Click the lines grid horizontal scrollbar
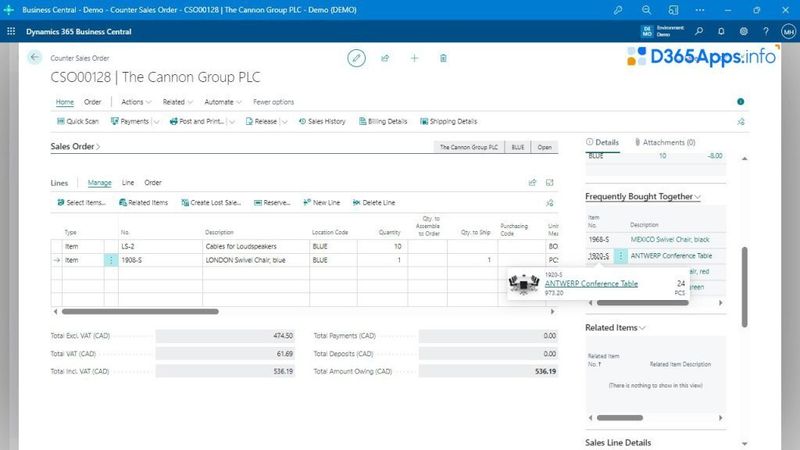This screenshot has height=450, width=800. pyautogui.click(x=140, y=311)
